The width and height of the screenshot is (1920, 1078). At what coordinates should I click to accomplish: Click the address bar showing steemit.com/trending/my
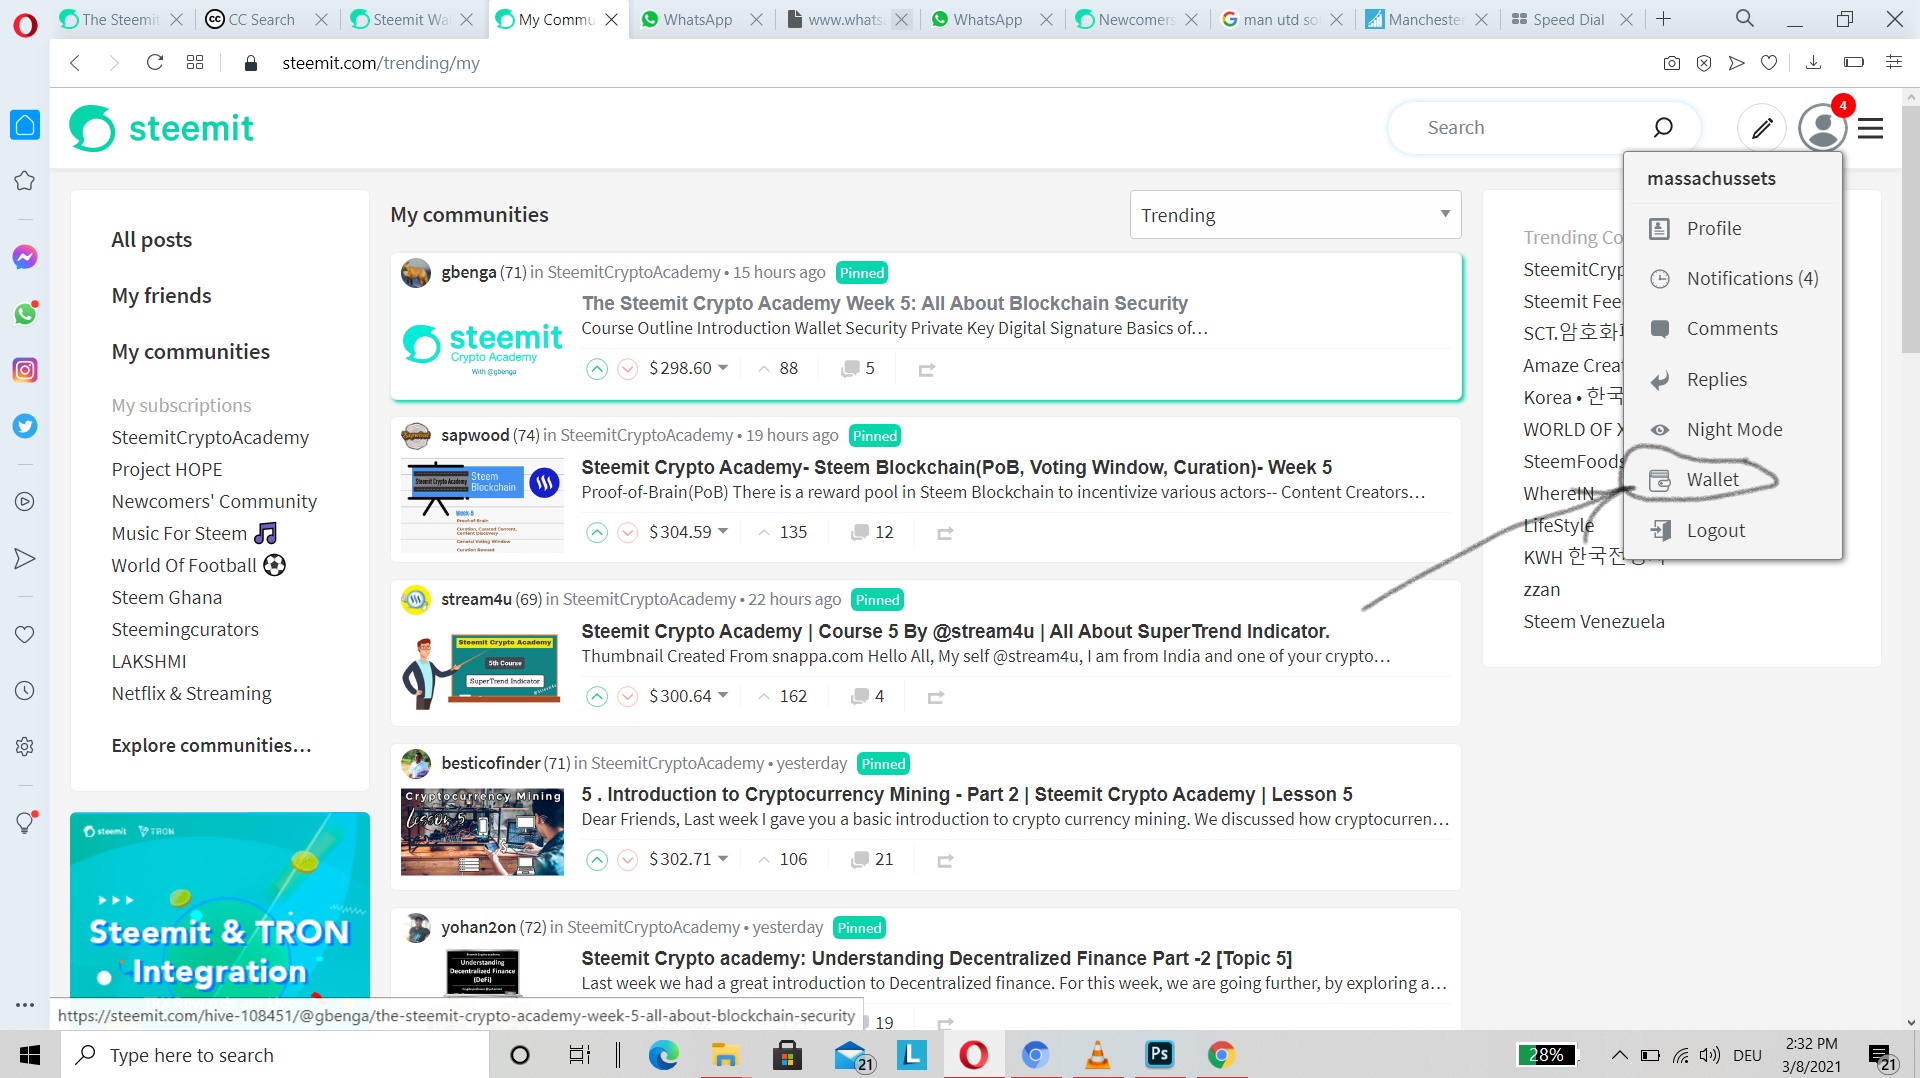coord(381,63)
